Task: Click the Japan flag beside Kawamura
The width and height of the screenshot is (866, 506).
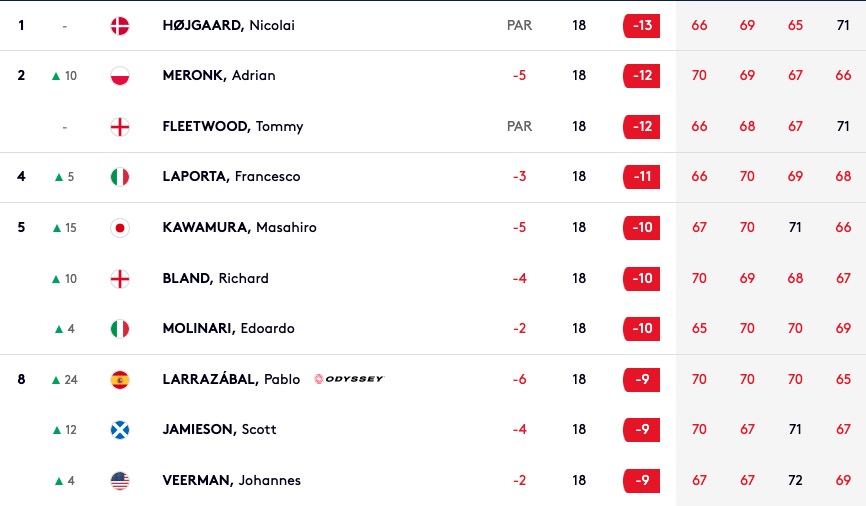Action: click(x=120, y=228)
